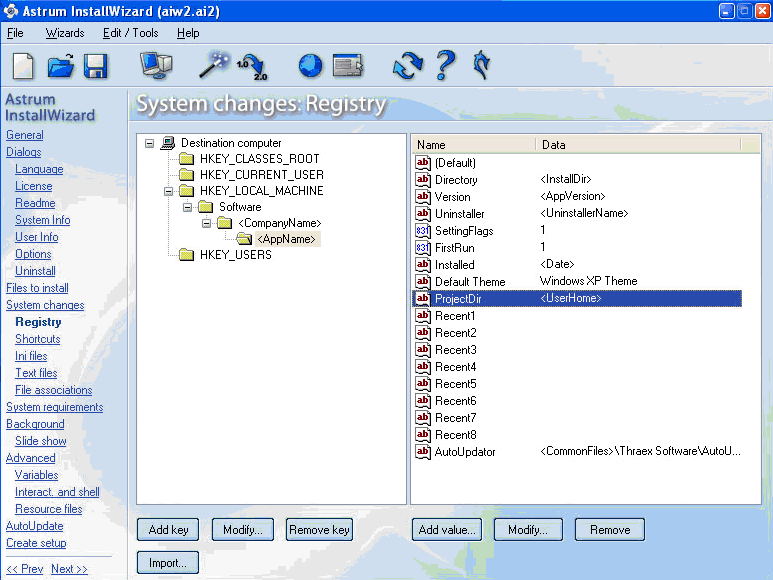
Task: Click the Next >> navigation link
Action: (x=69, y=569)
